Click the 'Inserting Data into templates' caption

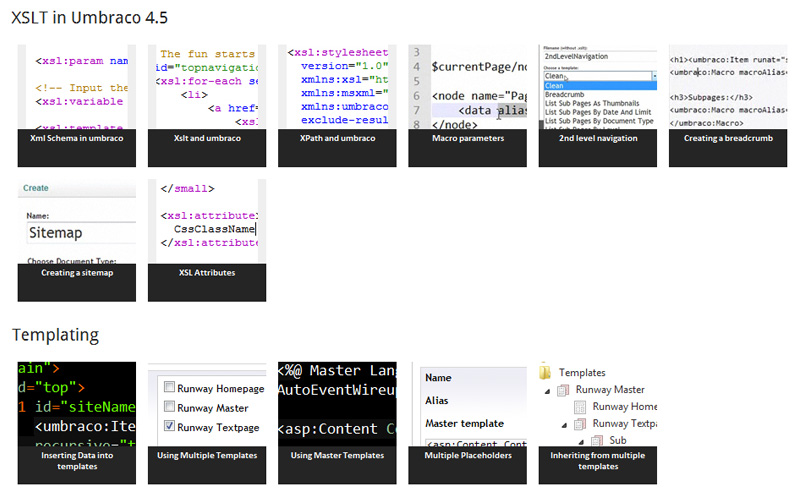point(77,461)
